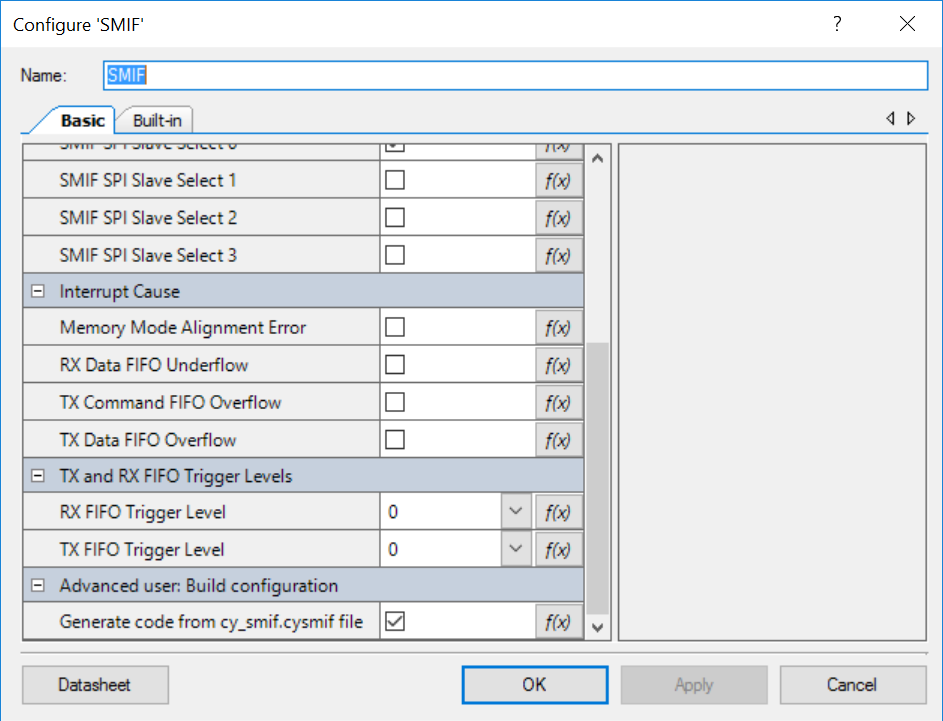This screenshot has width=943, height=721.
Task: Open the dialog help question mark
Action: tap(837, 23)
